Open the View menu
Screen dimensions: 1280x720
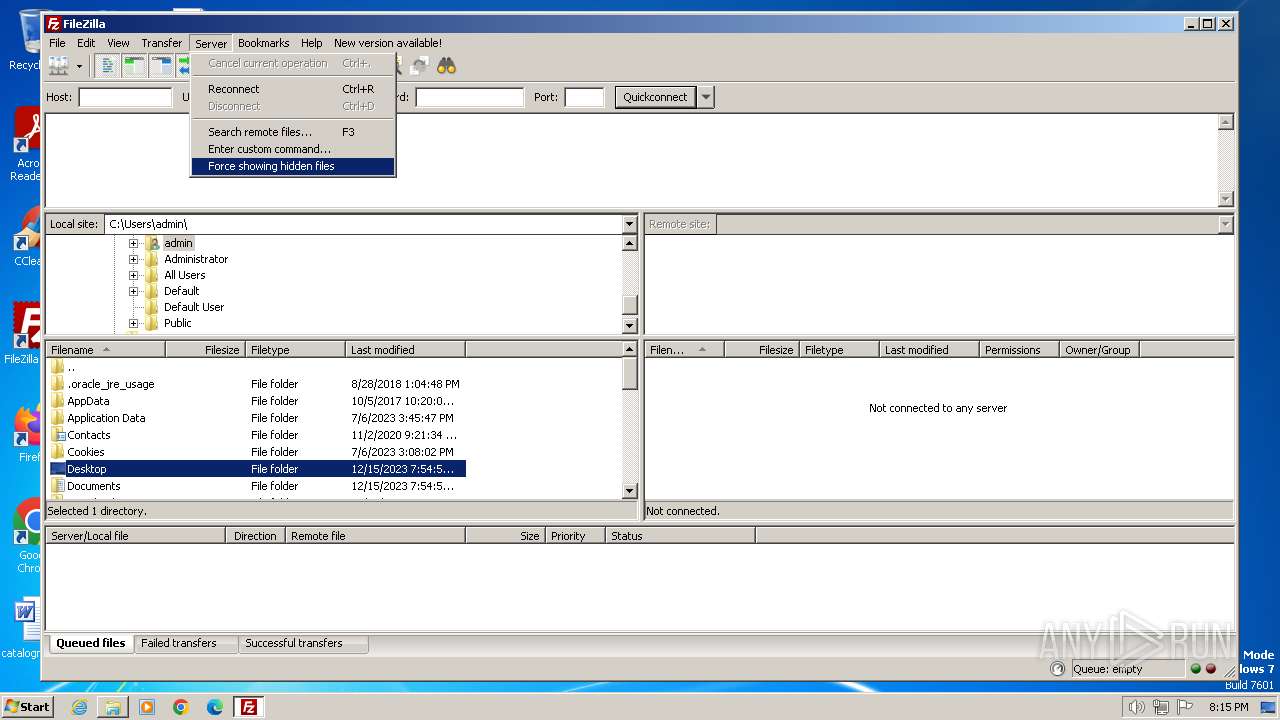[118, 43]
